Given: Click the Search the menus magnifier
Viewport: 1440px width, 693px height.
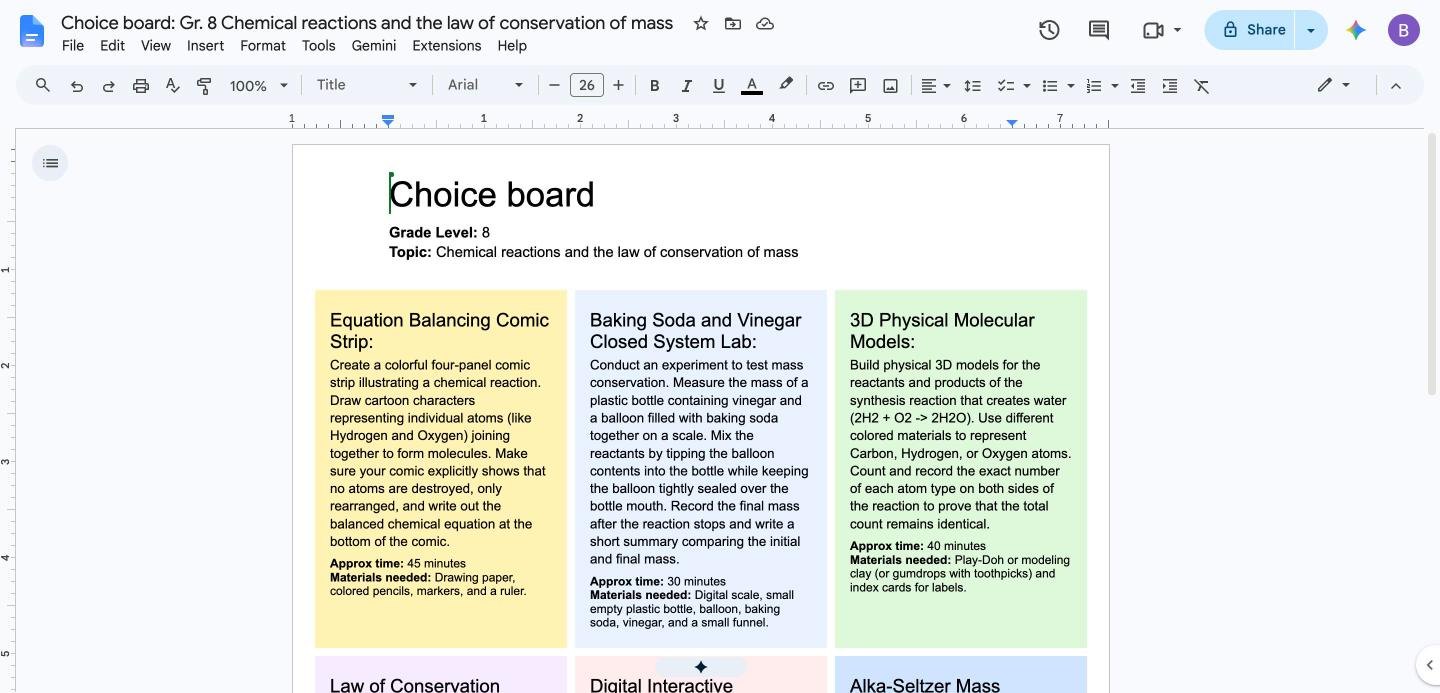Looking at the screenshot, I should point(43,85).
